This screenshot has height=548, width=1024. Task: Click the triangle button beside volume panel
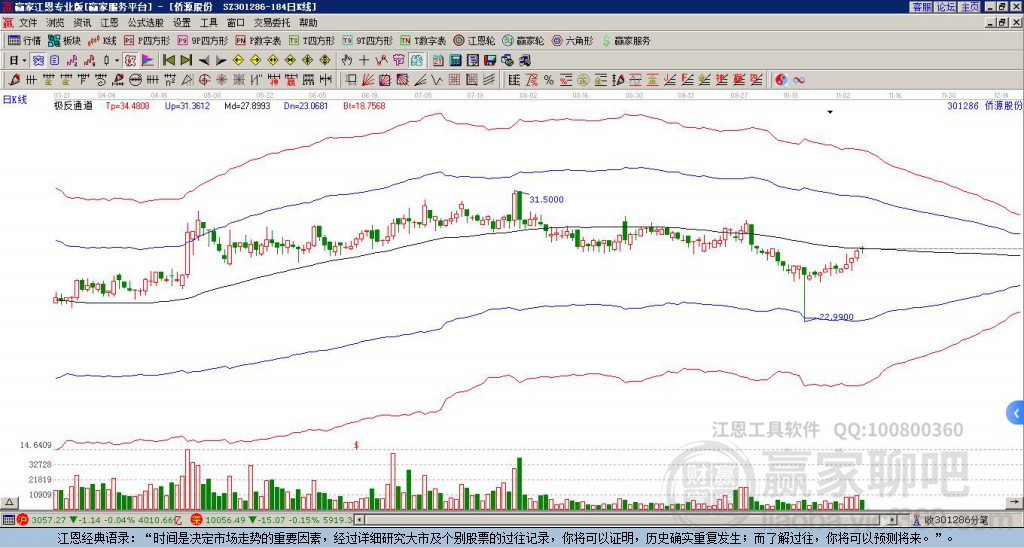(9, 502)
